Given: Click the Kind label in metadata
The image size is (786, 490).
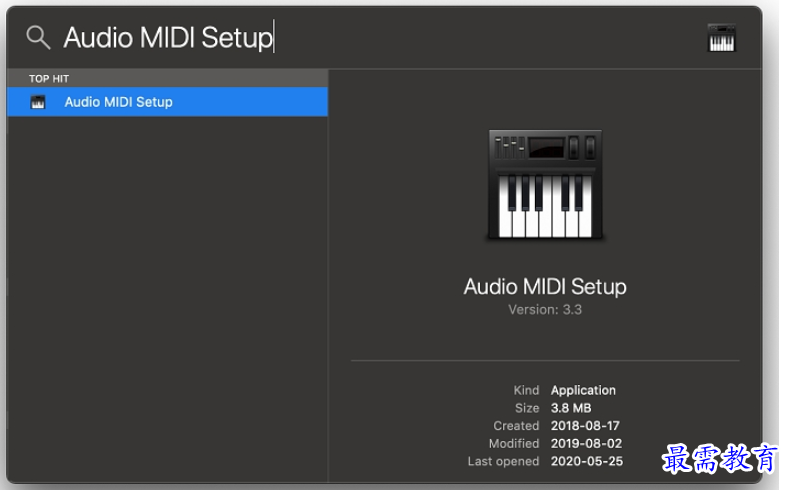Looking at the screenshot, I should [x=526, y=390].
